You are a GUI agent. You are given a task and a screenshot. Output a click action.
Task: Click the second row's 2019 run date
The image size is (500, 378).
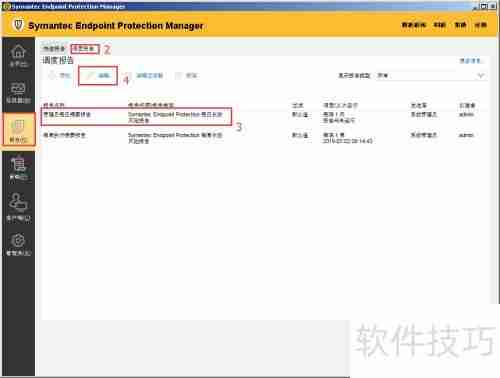pyautogui.click(x=347, y=141)
